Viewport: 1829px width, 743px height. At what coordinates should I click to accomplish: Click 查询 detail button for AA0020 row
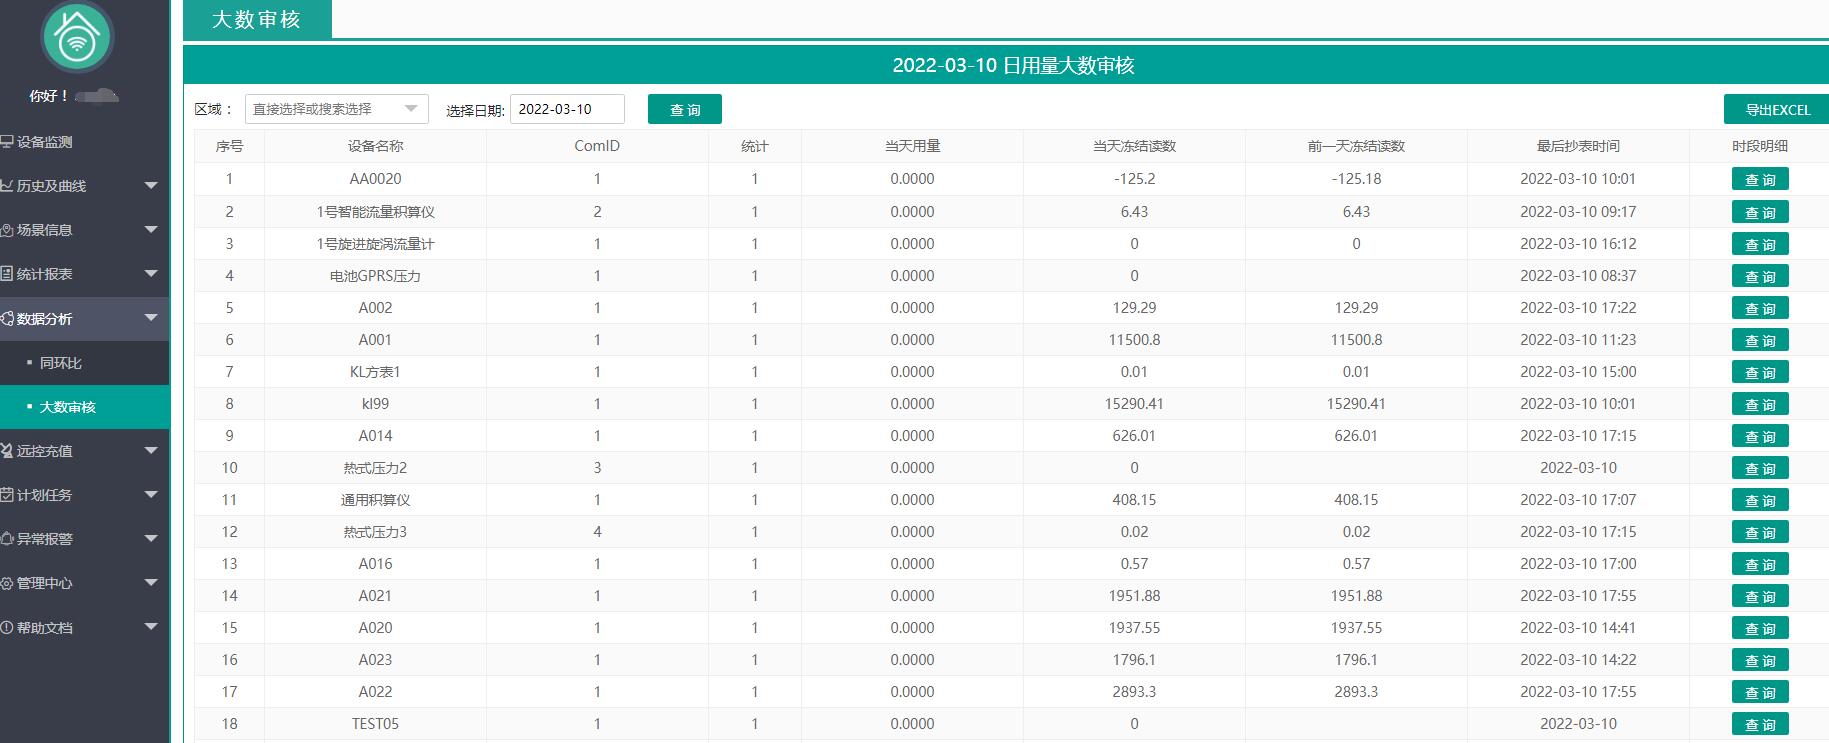pyautogui.click(x=1759, y=180)
